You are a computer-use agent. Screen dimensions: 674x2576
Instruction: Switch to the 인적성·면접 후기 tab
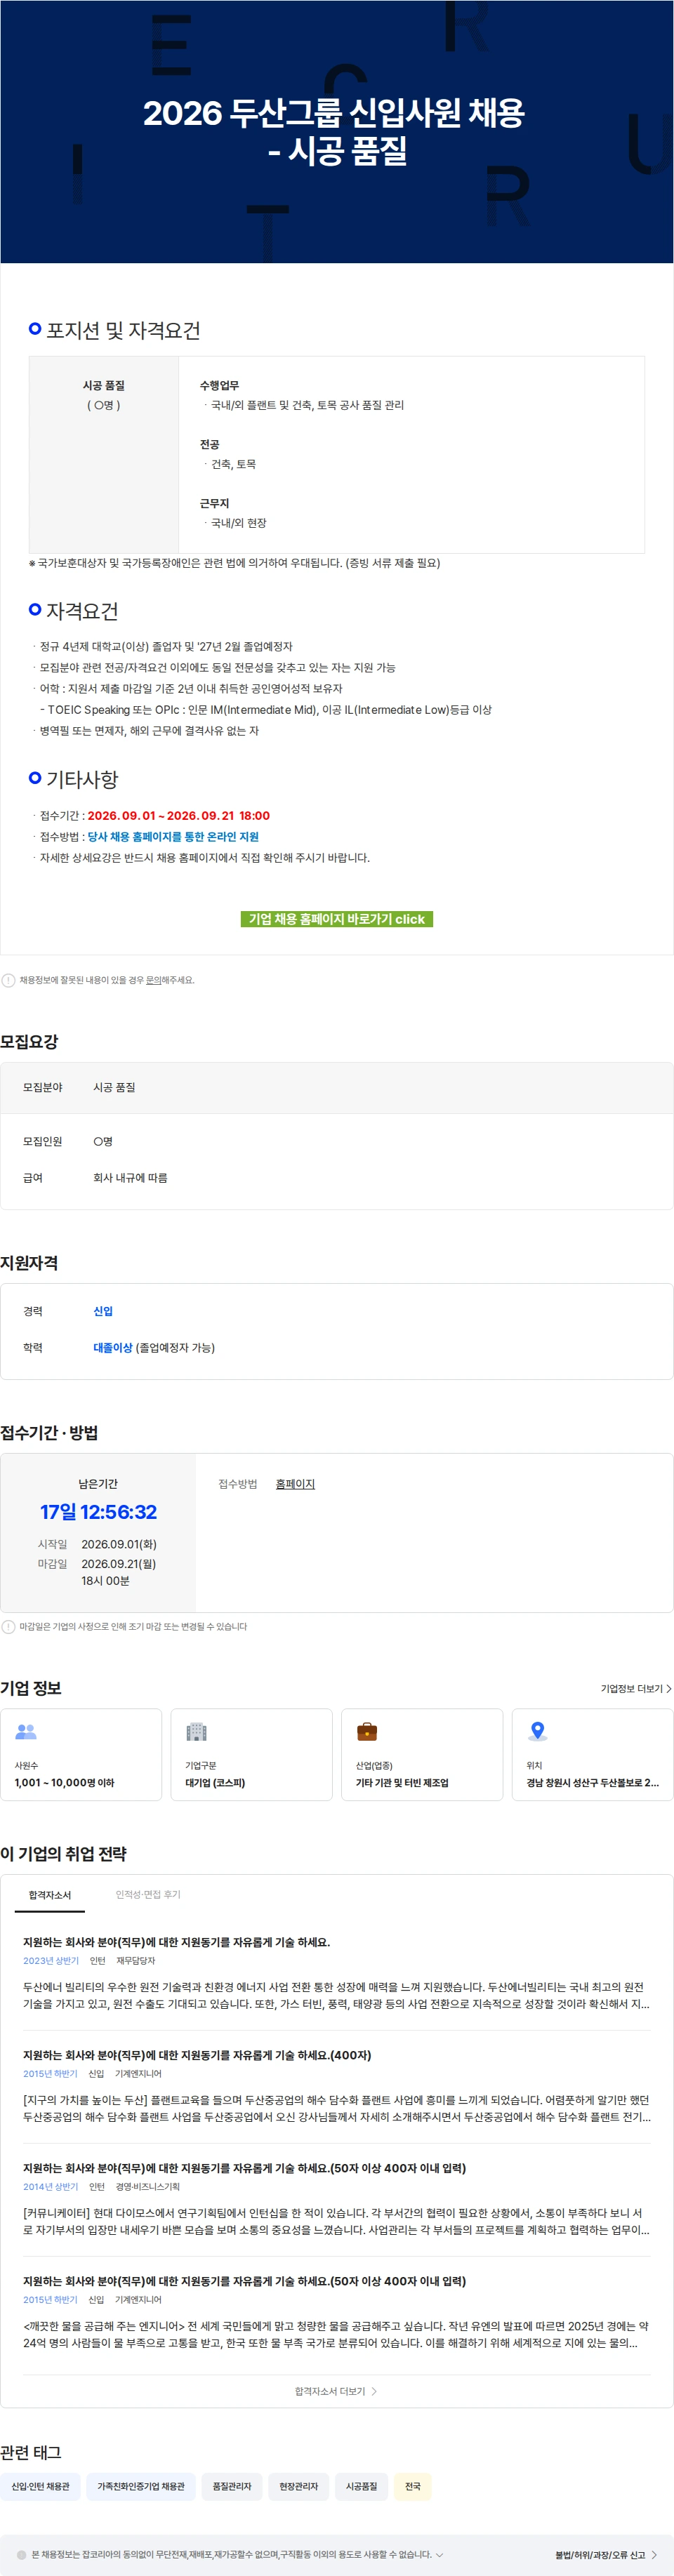click(x=148, y=1894)
